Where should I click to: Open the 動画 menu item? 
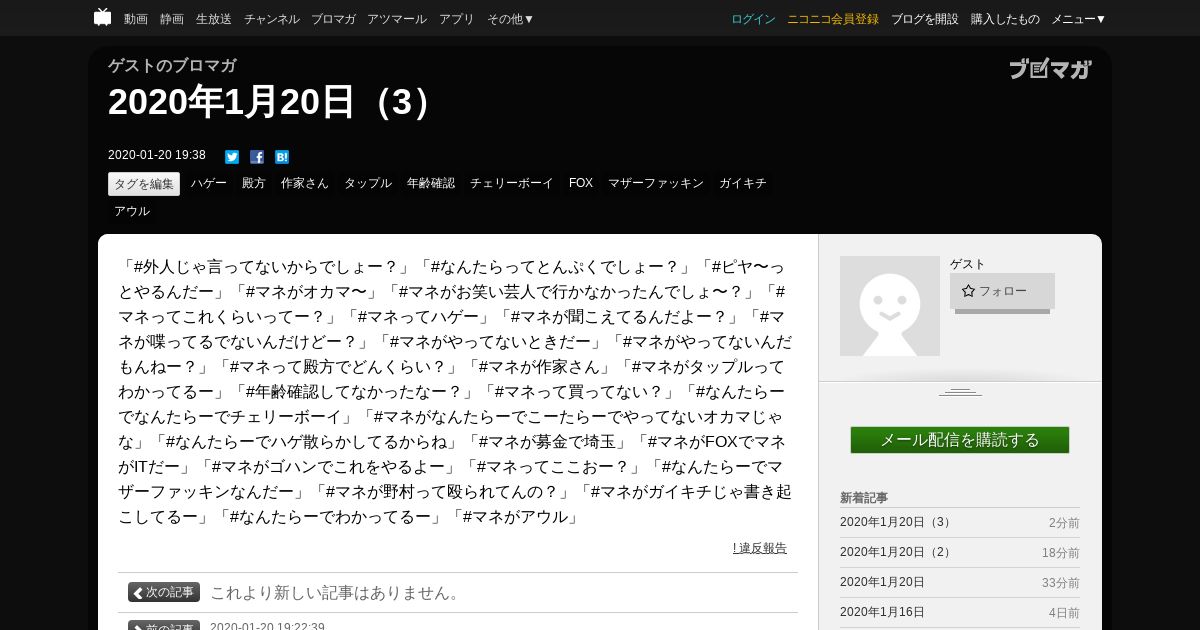tap(136, 19)
